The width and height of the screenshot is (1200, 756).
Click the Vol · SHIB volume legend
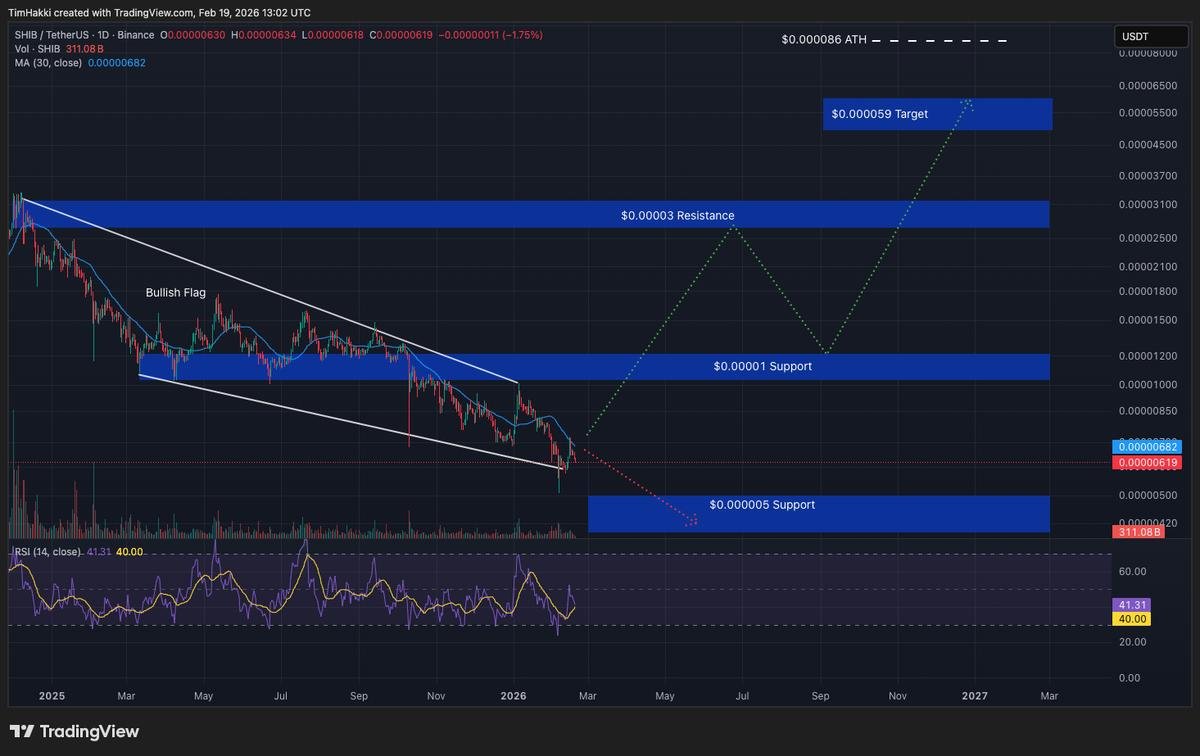pyautogui.click(x=45, y=47)
